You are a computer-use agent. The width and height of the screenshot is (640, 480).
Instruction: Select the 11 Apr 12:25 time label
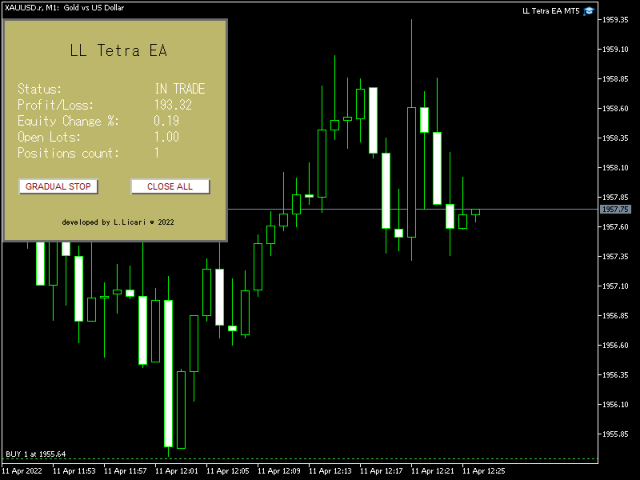pos(484,471)
